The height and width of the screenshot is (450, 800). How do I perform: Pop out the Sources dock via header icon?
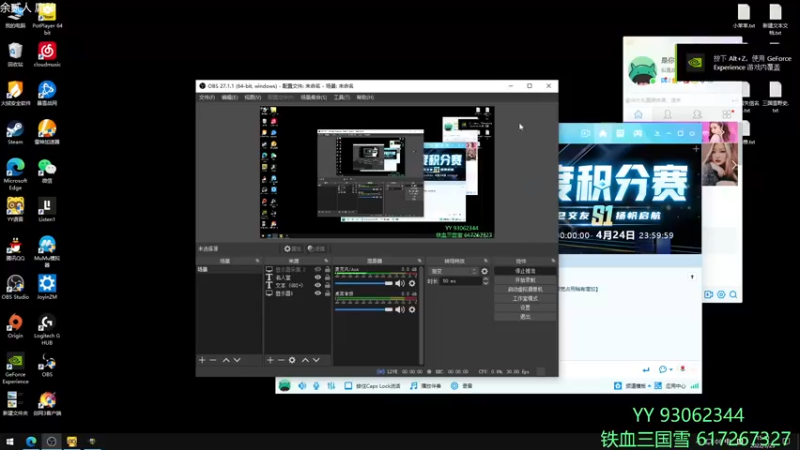pyautogui.click(x=326, y=261)
